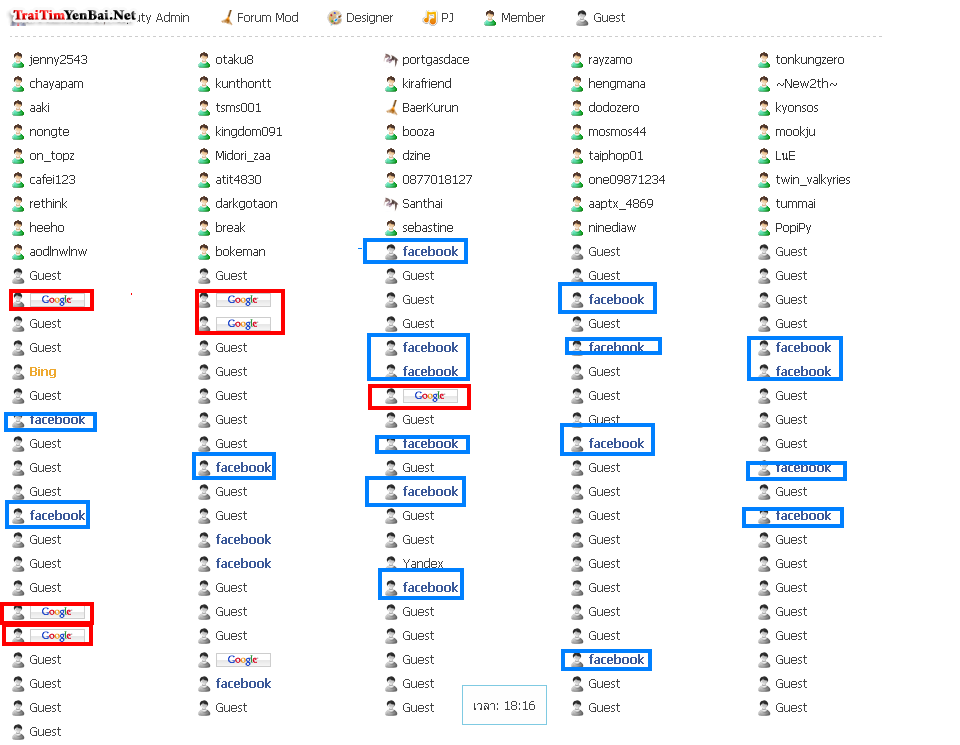The width and height of the screenshot is (960, 745).
Task: Click the Forum Mod broom icon in legend
Action: coord(227,18)
